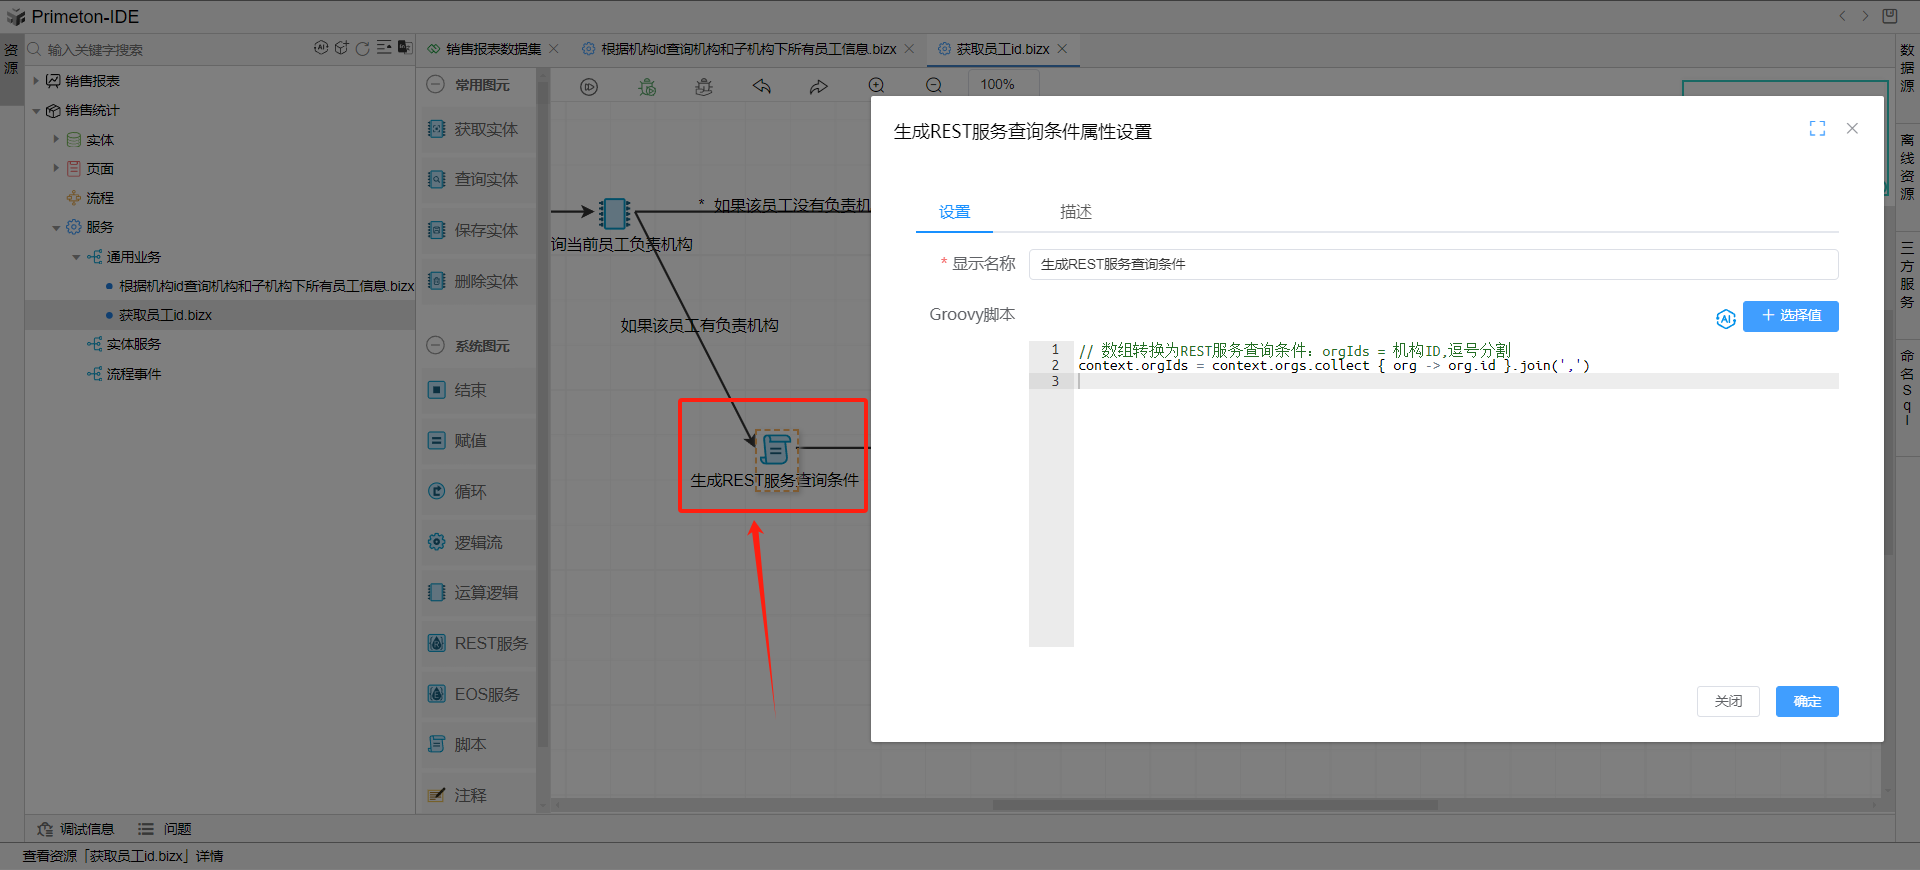Select the 生成REST服务查询条件 script node on canvas
Viewport: 1920px width, 870px height.
pos(774,450)
